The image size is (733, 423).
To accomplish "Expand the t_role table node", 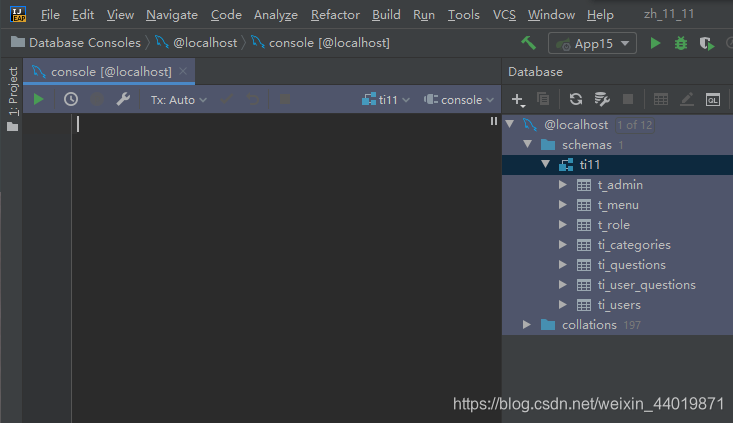I will (563, 225).
